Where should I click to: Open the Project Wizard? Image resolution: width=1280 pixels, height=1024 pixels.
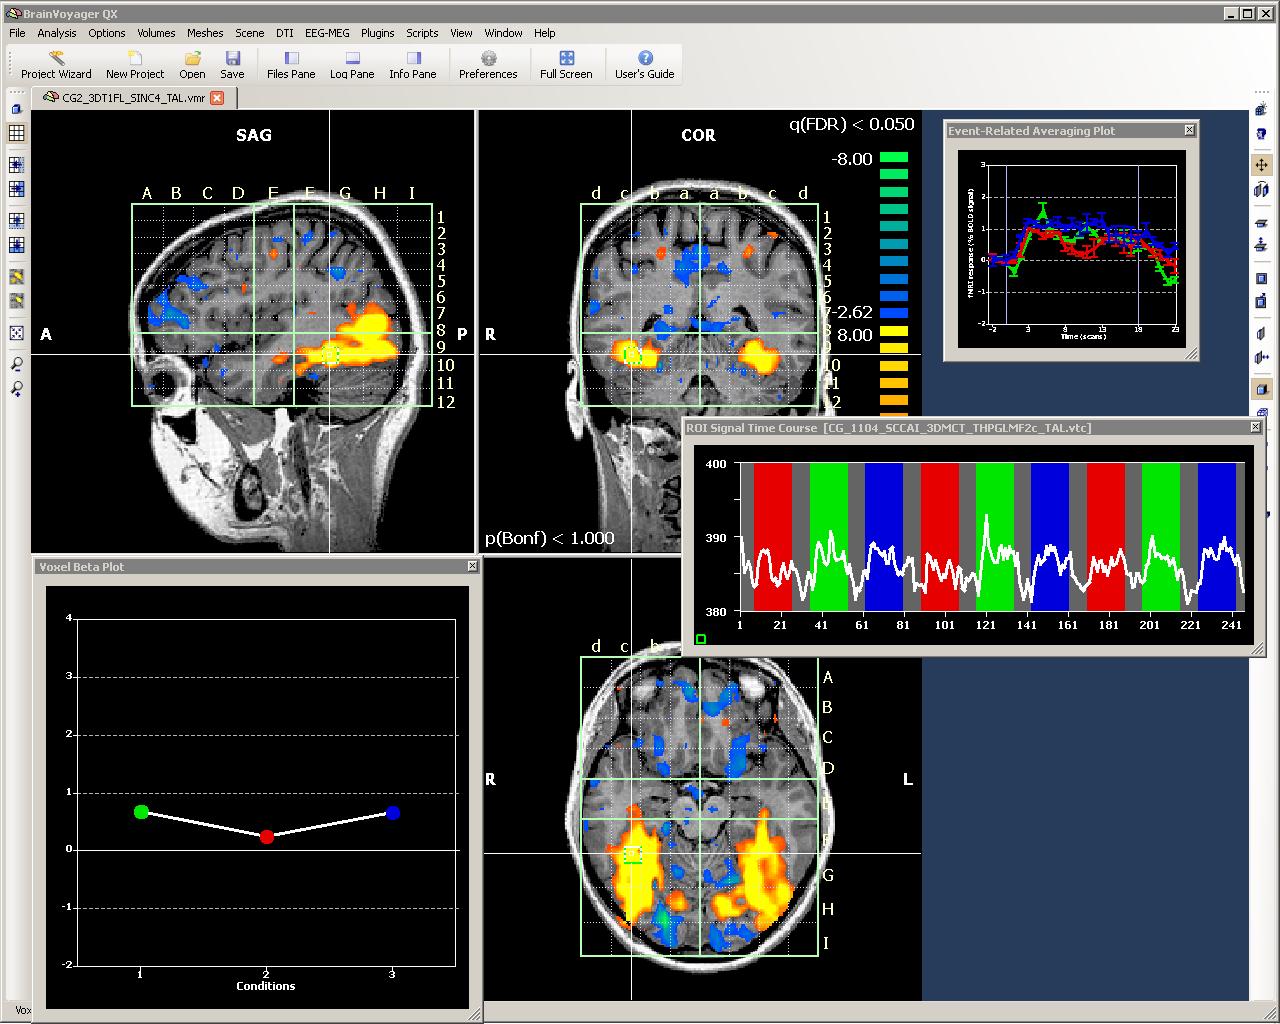(56, 65)
